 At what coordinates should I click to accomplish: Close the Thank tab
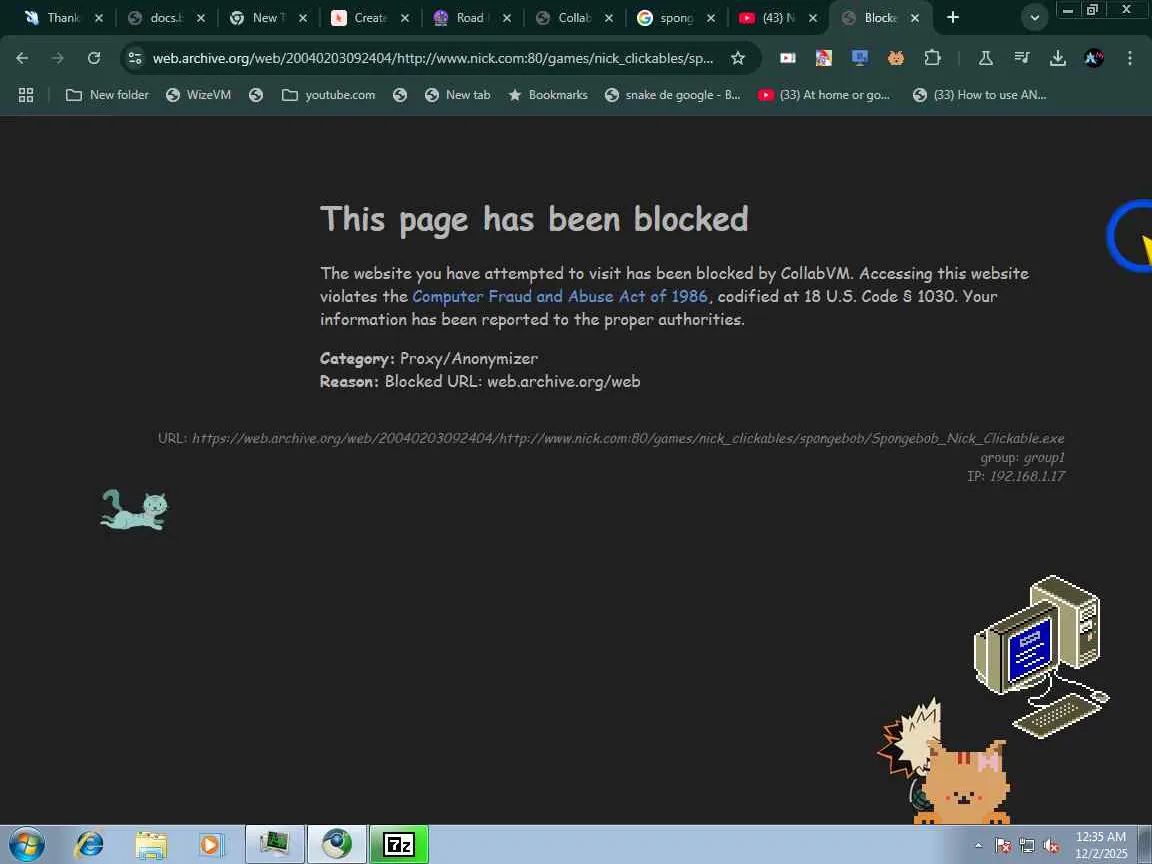[x=98, y=18]
